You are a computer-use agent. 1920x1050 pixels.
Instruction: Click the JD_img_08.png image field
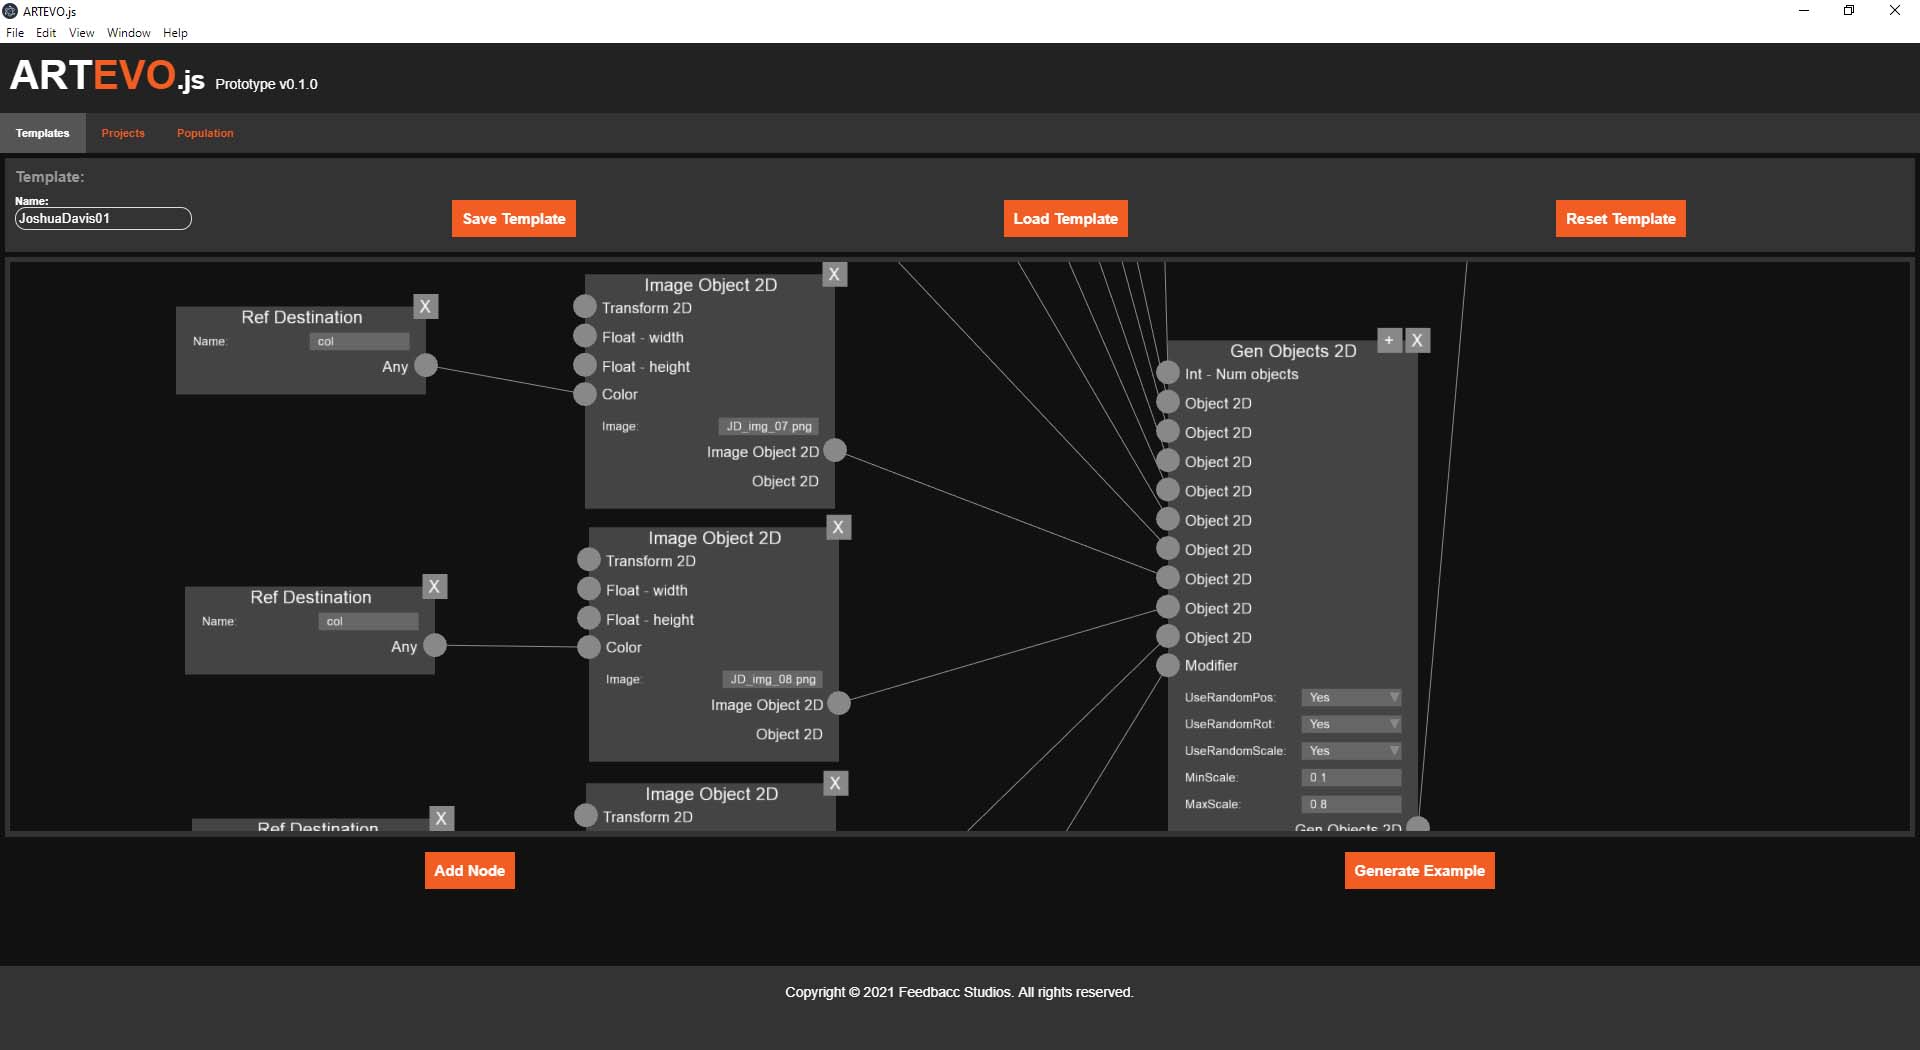coord(773,679)
